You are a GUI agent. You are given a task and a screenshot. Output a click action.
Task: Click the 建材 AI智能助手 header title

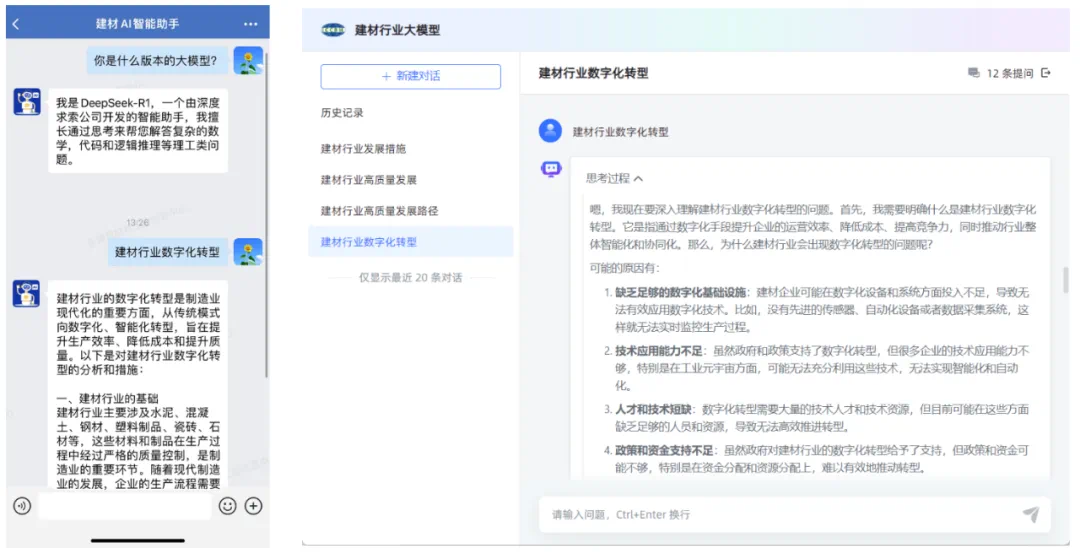click(137, 24)
